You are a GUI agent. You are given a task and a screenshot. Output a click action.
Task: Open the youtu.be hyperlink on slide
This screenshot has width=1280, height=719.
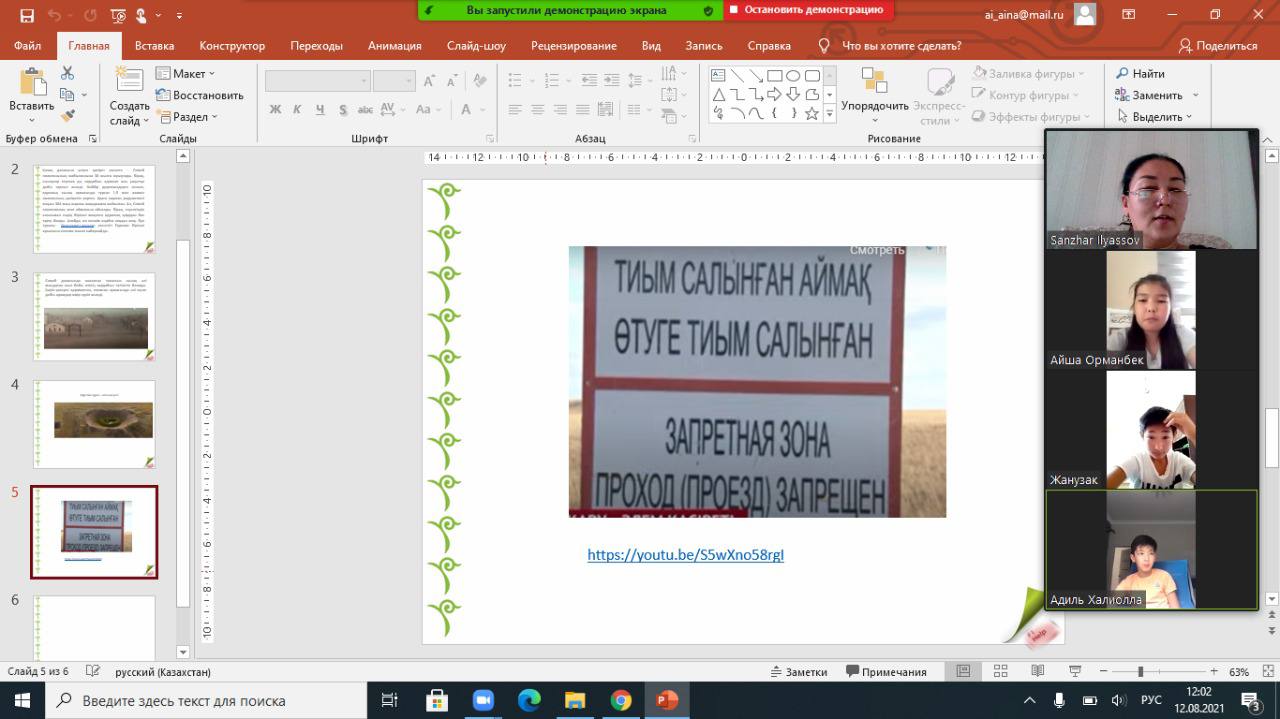[685, 555]
